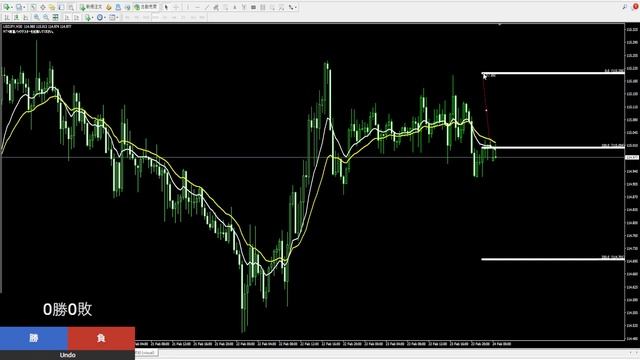Open the Arrows objects tool
Image resolution: width=640 pixels, height=360 pixels.
point(291,7)
